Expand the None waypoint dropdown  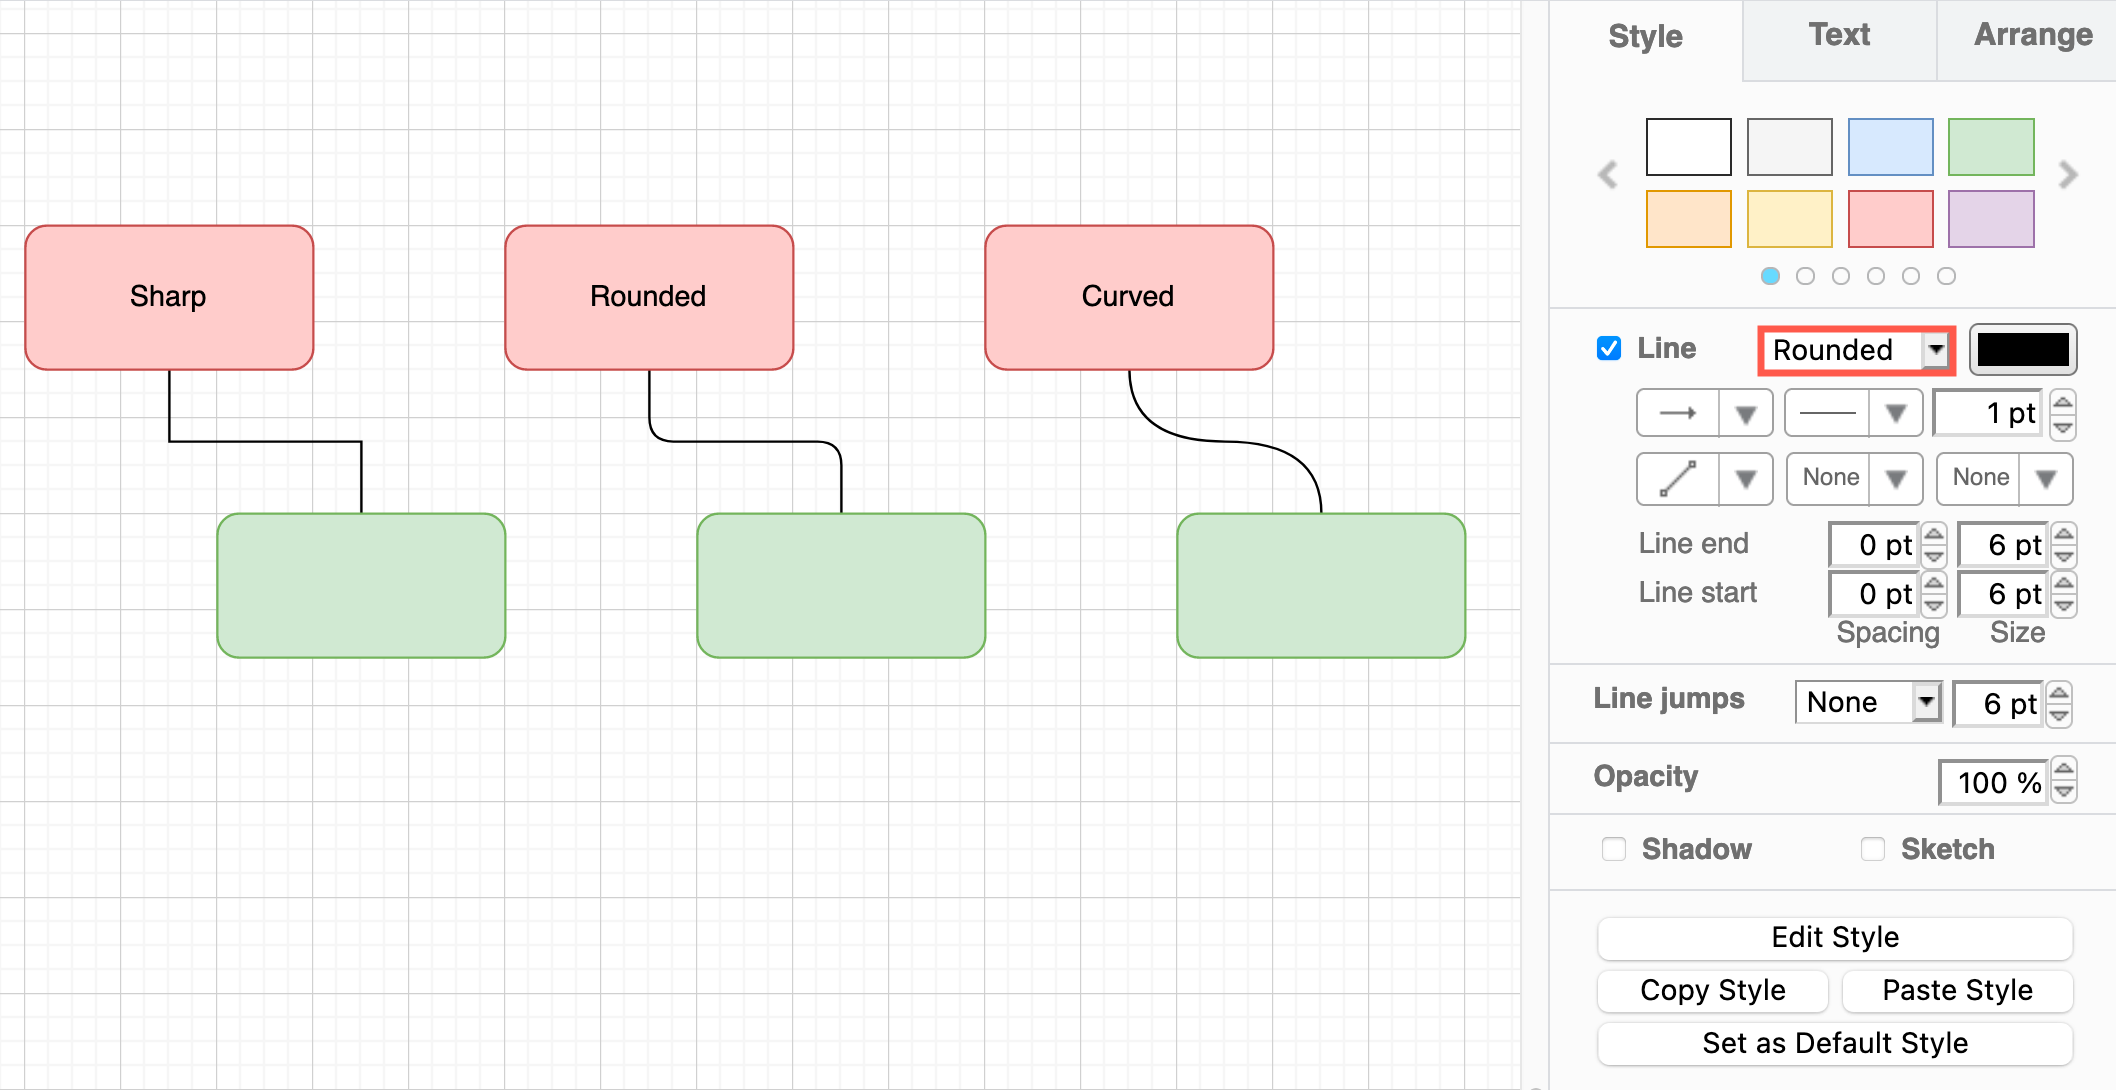coord(1898,478)
